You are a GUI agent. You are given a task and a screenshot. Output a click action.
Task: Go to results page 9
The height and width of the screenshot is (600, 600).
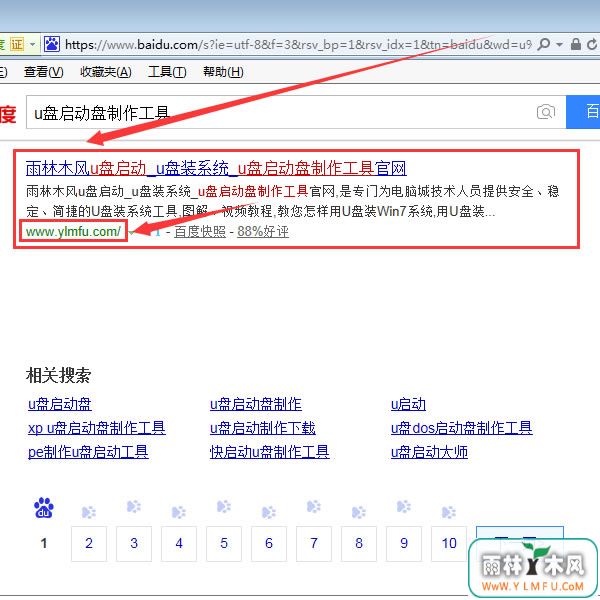click(404, 543)
